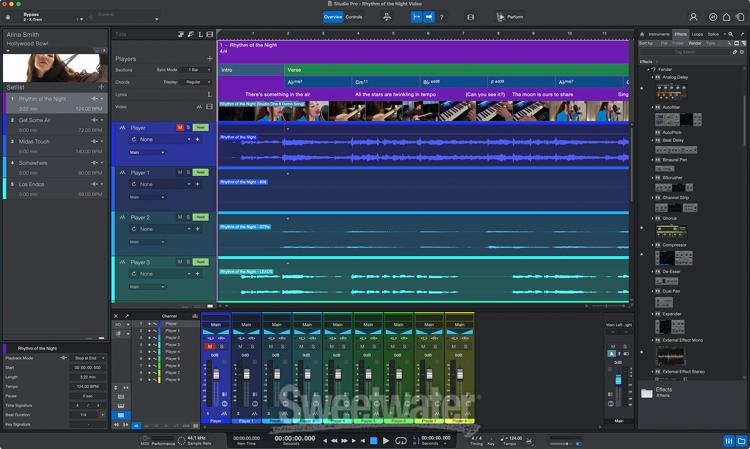Viewport: 750px width, 449px height.
Task: Expand the Compressor effect entry
Action: click(653, 245)
